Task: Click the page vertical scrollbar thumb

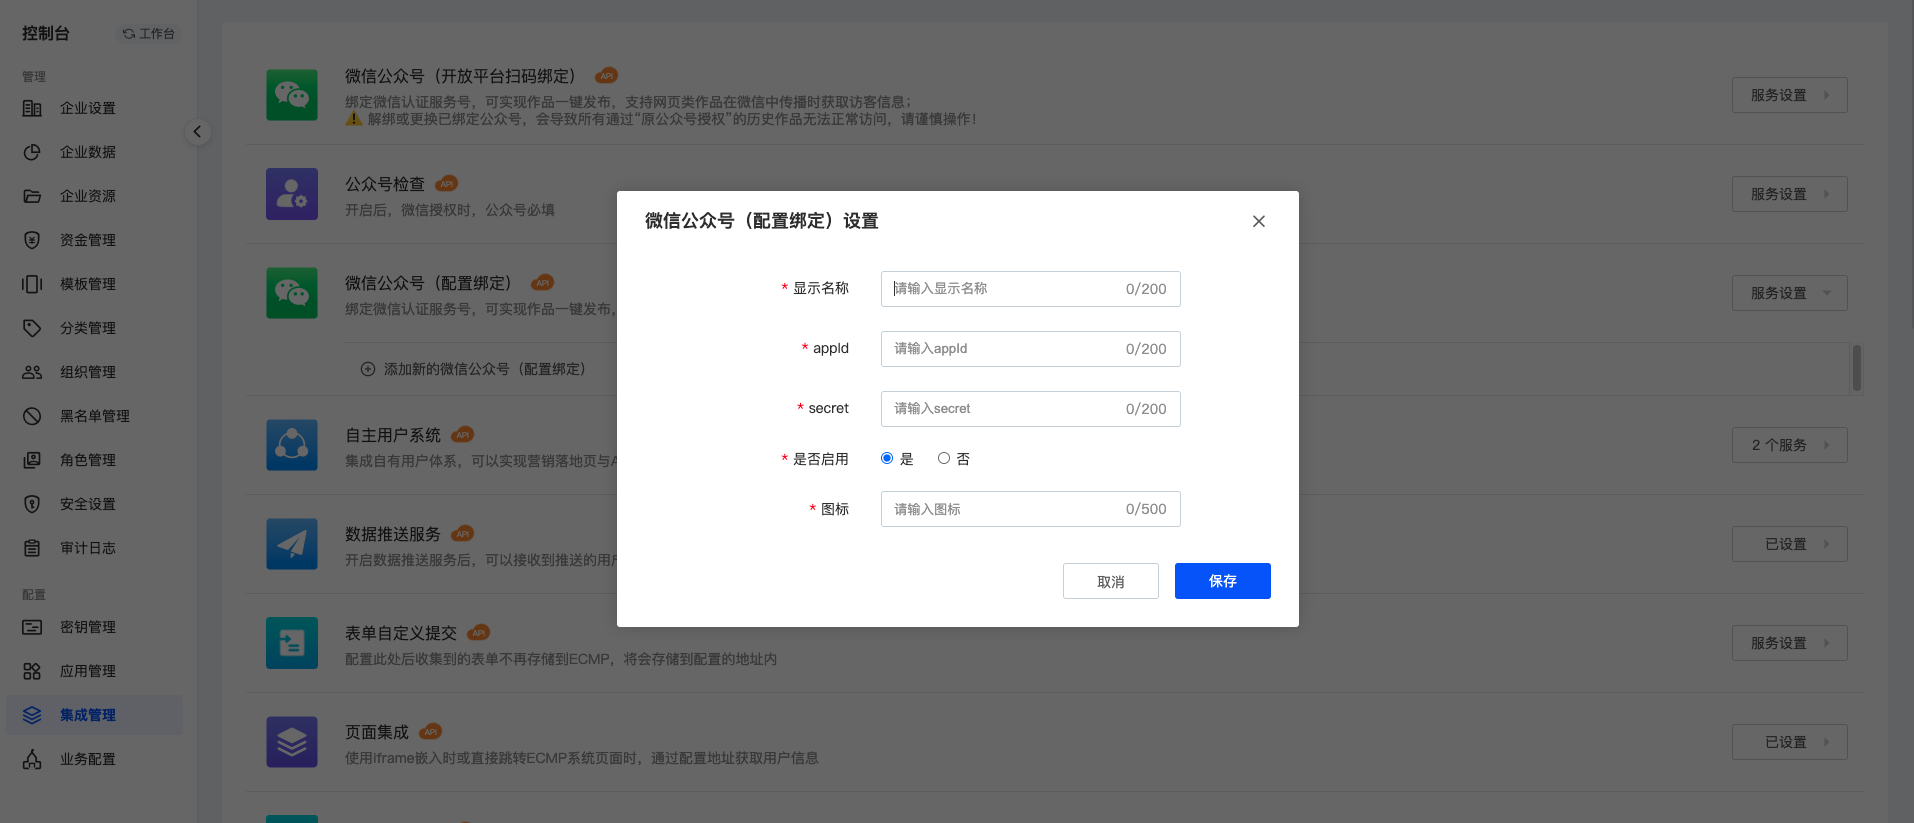Action: (x=1856, y=368)
